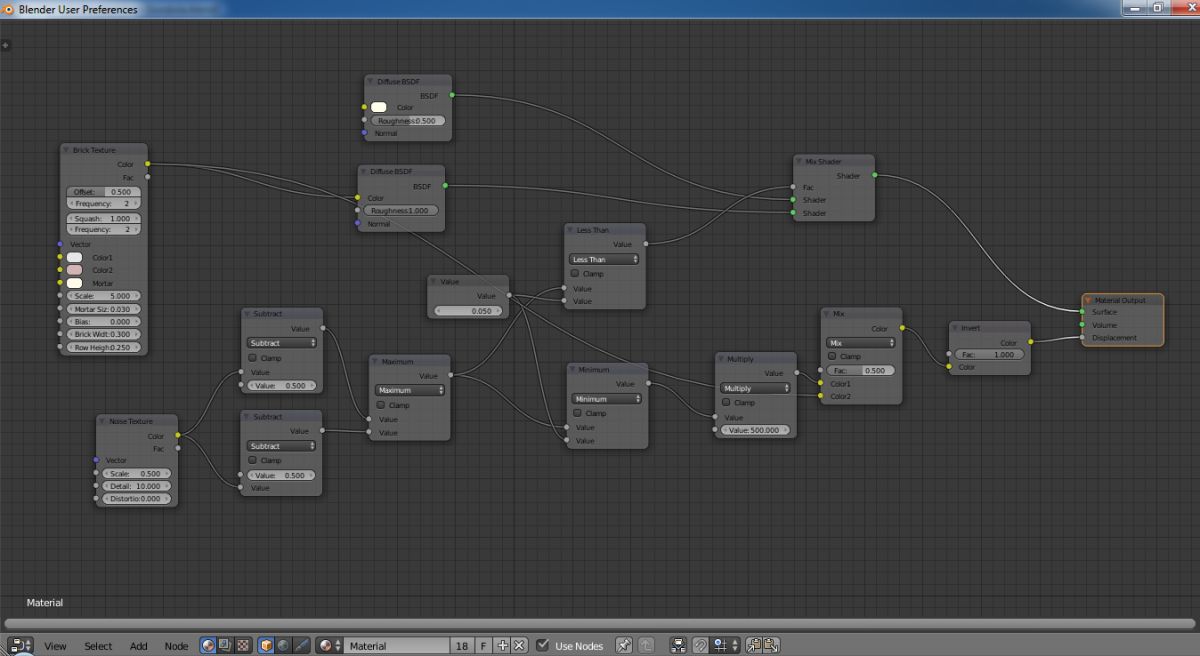Enable Clamp on Minimum node
The height and width of the screenshot is (656, 1200).
point(577,413)
